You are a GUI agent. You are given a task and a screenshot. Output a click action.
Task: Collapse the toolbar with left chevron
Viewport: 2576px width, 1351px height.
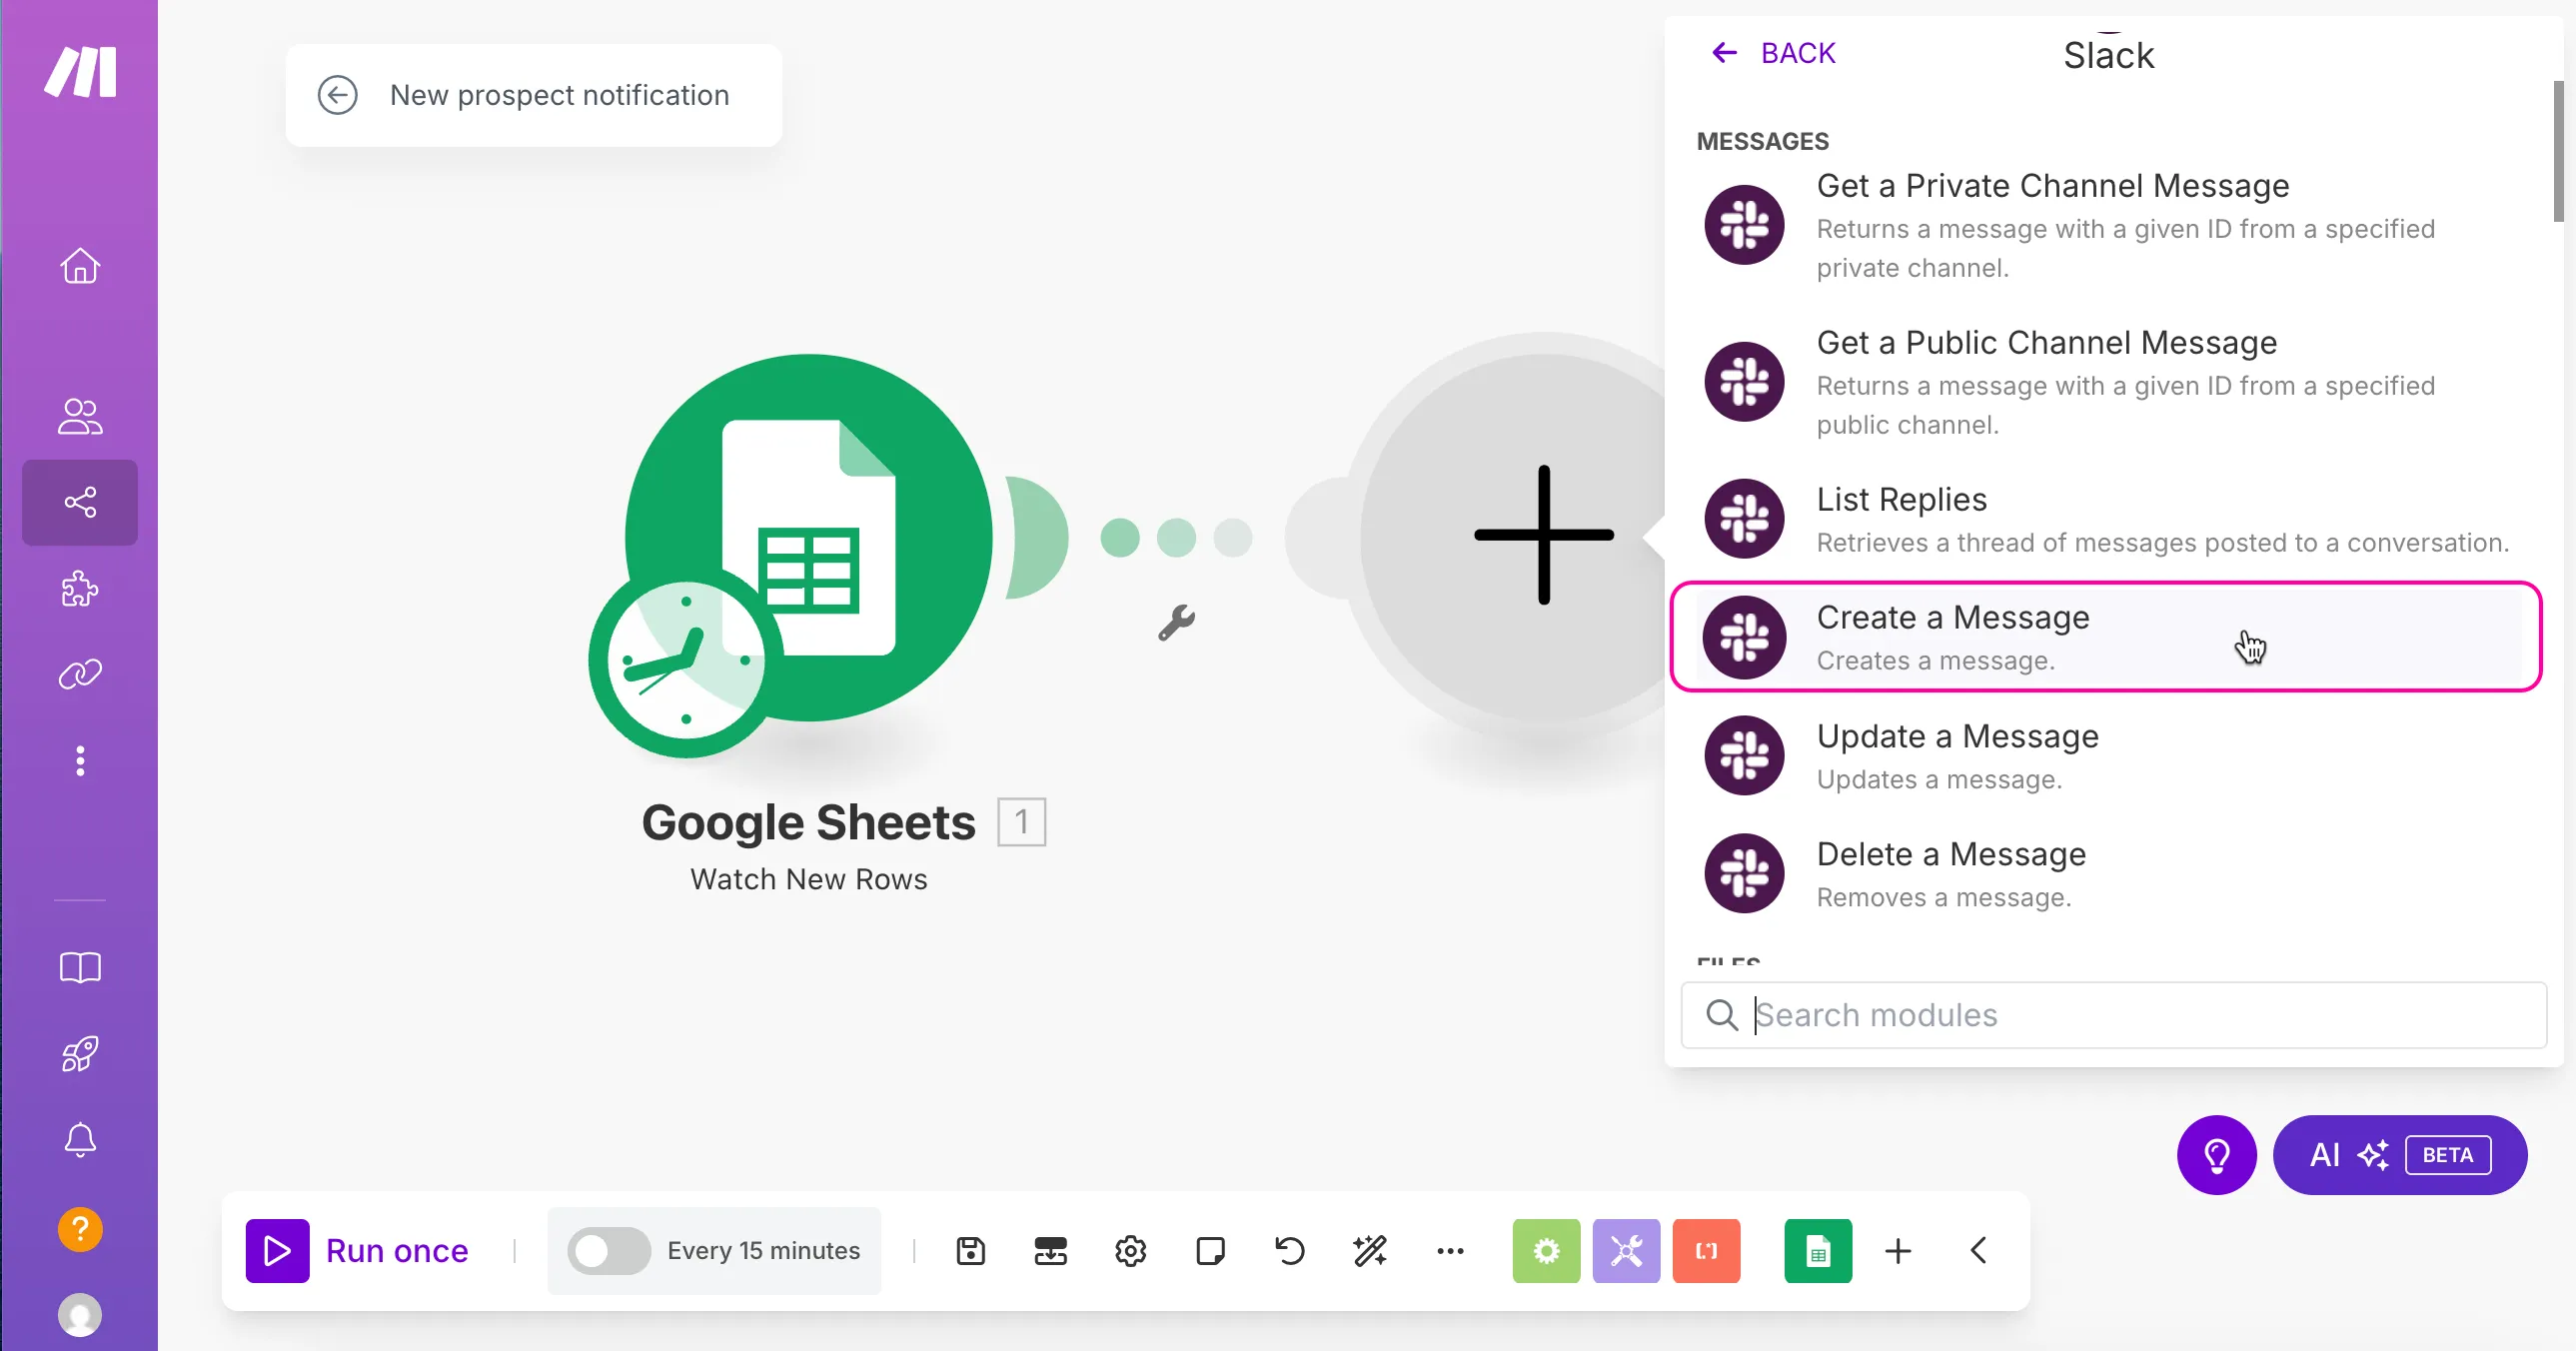pyautogui.click(x=1978, y=1251)
